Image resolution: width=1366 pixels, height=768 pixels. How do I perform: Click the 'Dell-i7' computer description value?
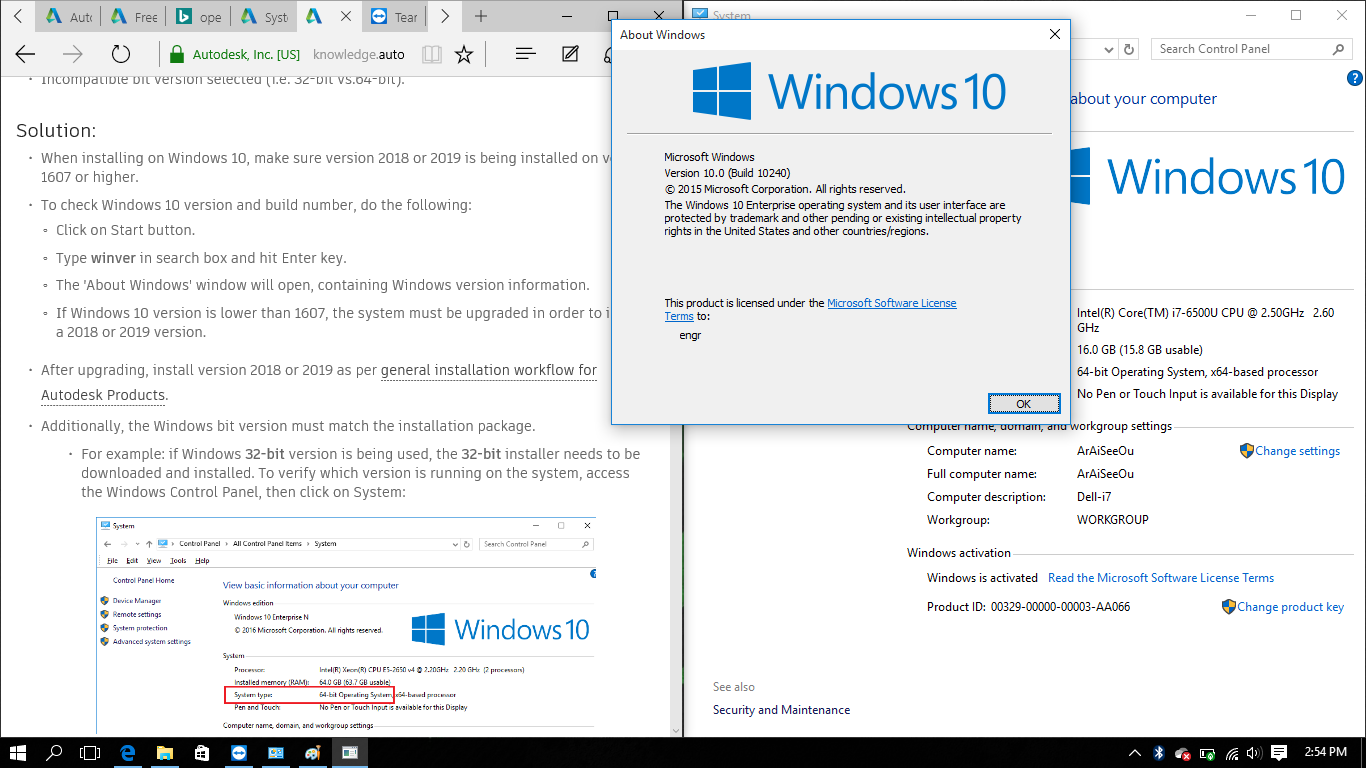pyautogui.click(x=1094, y=497)
